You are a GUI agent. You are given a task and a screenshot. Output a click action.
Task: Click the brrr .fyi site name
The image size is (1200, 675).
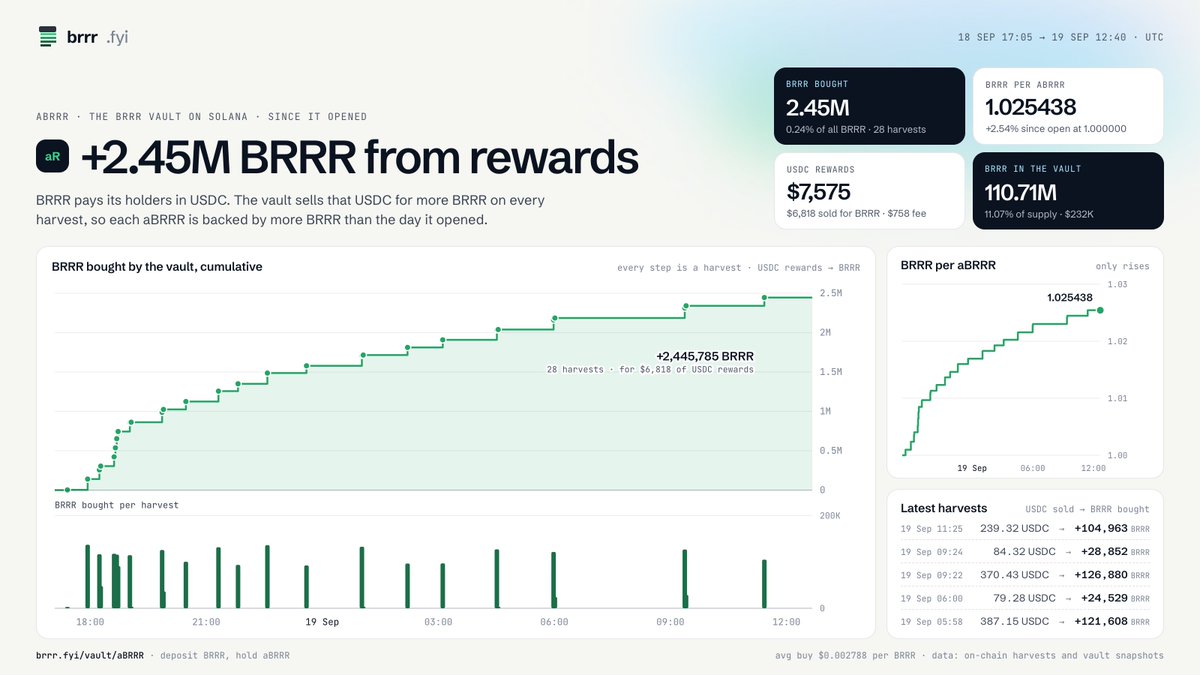(x=98, y=37)
